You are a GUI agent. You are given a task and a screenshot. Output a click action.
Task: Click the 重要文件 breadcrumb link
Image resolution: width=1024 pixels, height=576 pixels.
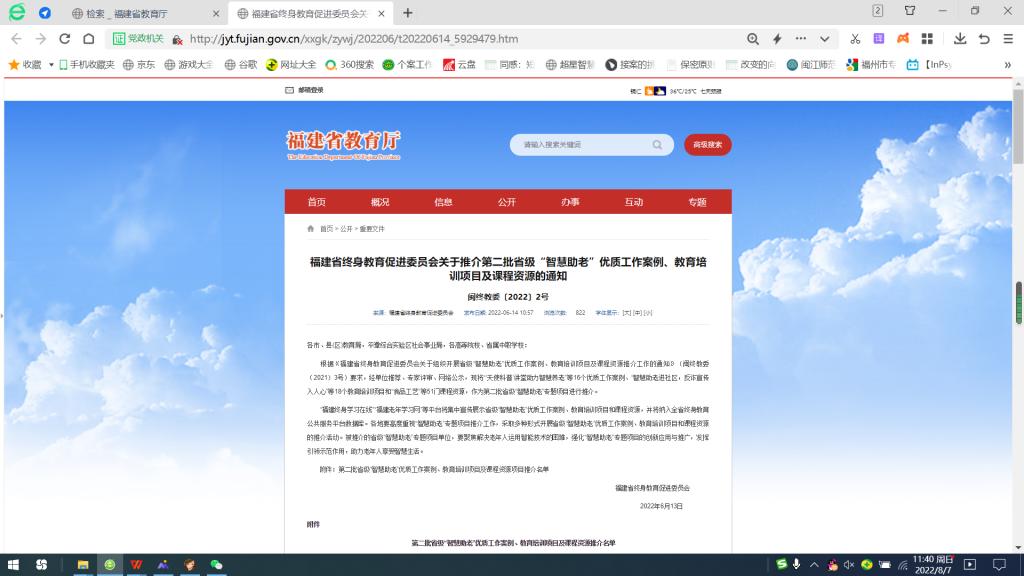[x=372, y=229]
